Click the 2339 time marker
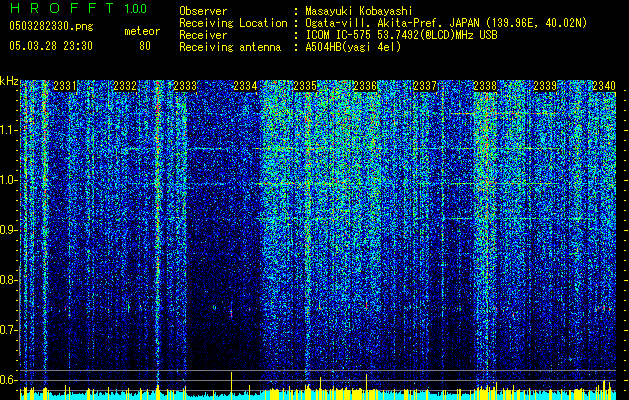This screenshot has height=400, width=629. [545, 86]
